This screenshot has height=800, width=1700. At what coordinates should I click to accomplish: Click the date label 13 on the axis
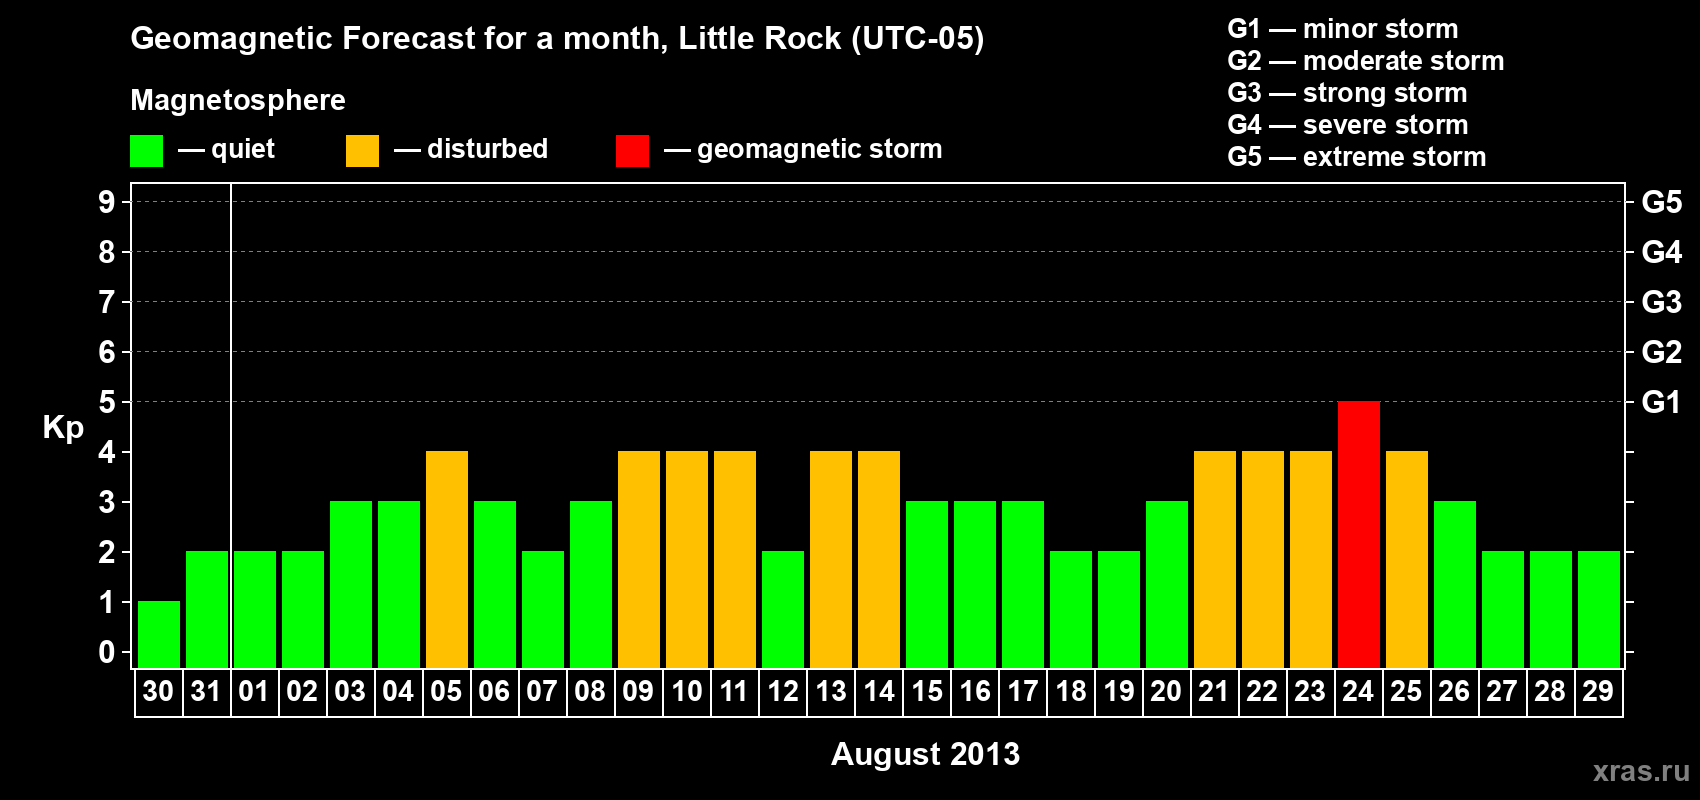click(x=830, y=691)
